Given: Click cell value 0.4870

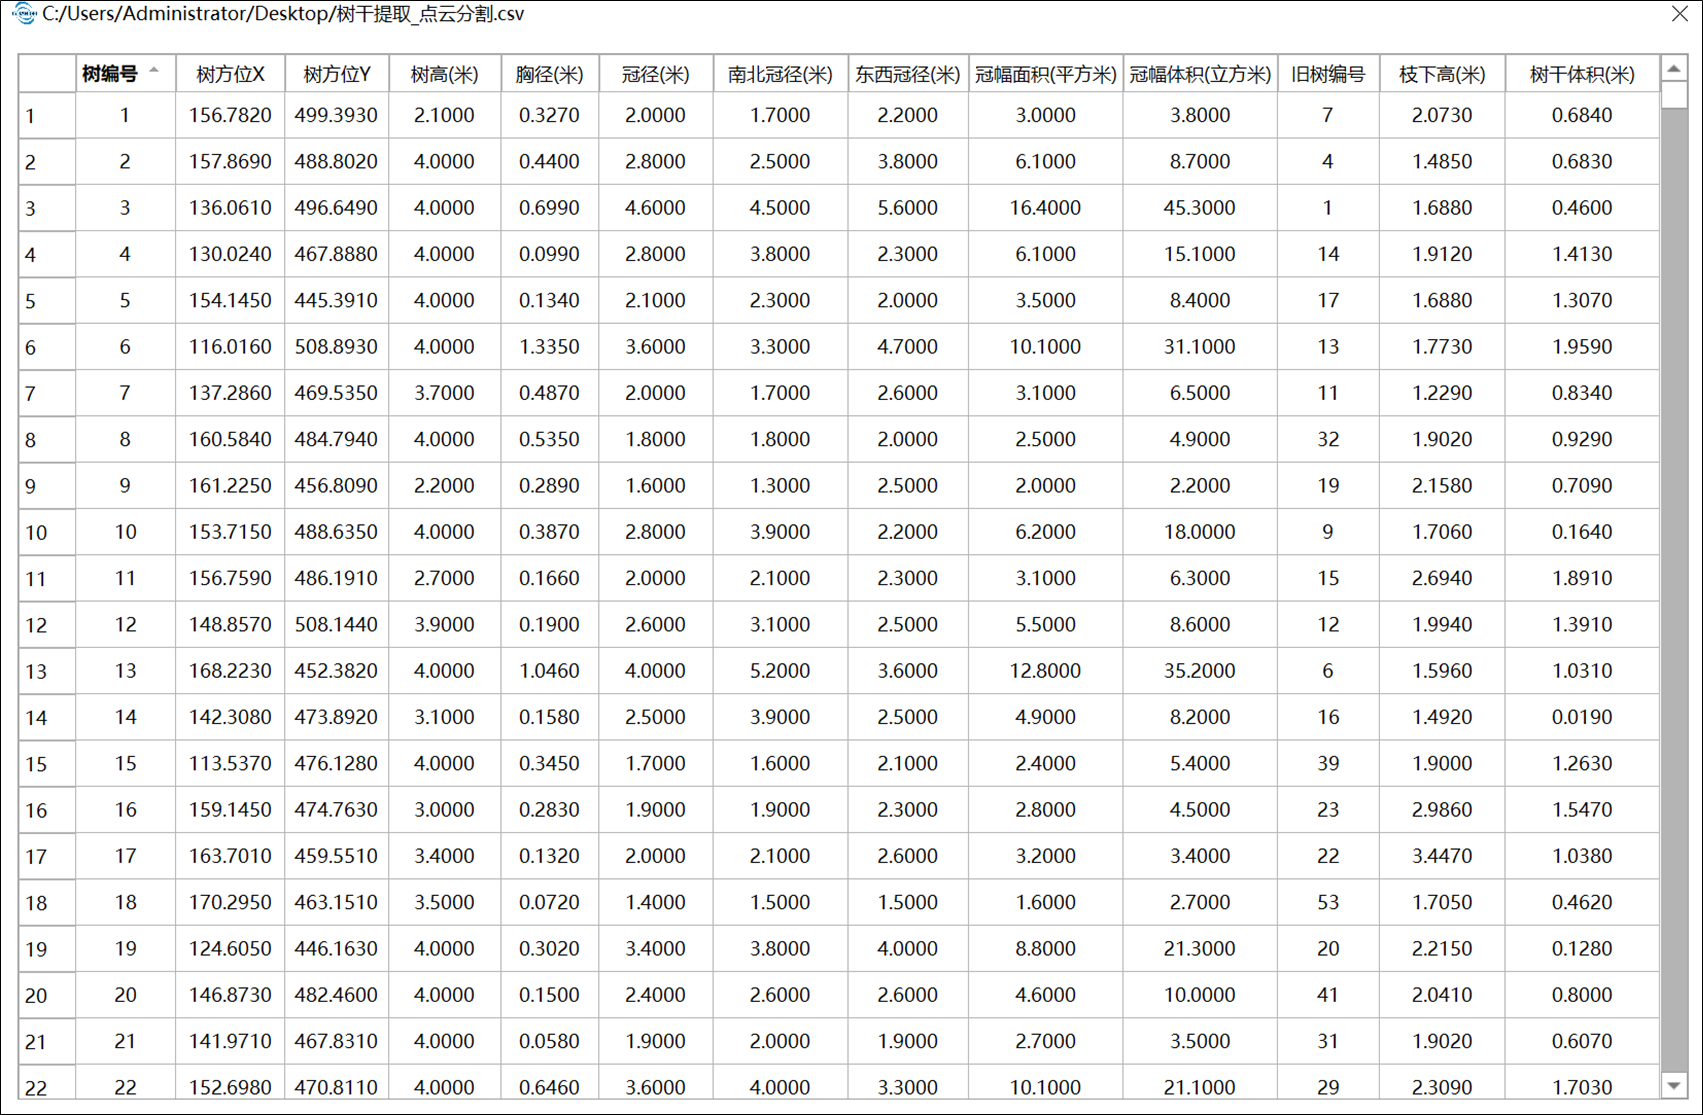Looking at the screenshot, I should coord(549,393).
